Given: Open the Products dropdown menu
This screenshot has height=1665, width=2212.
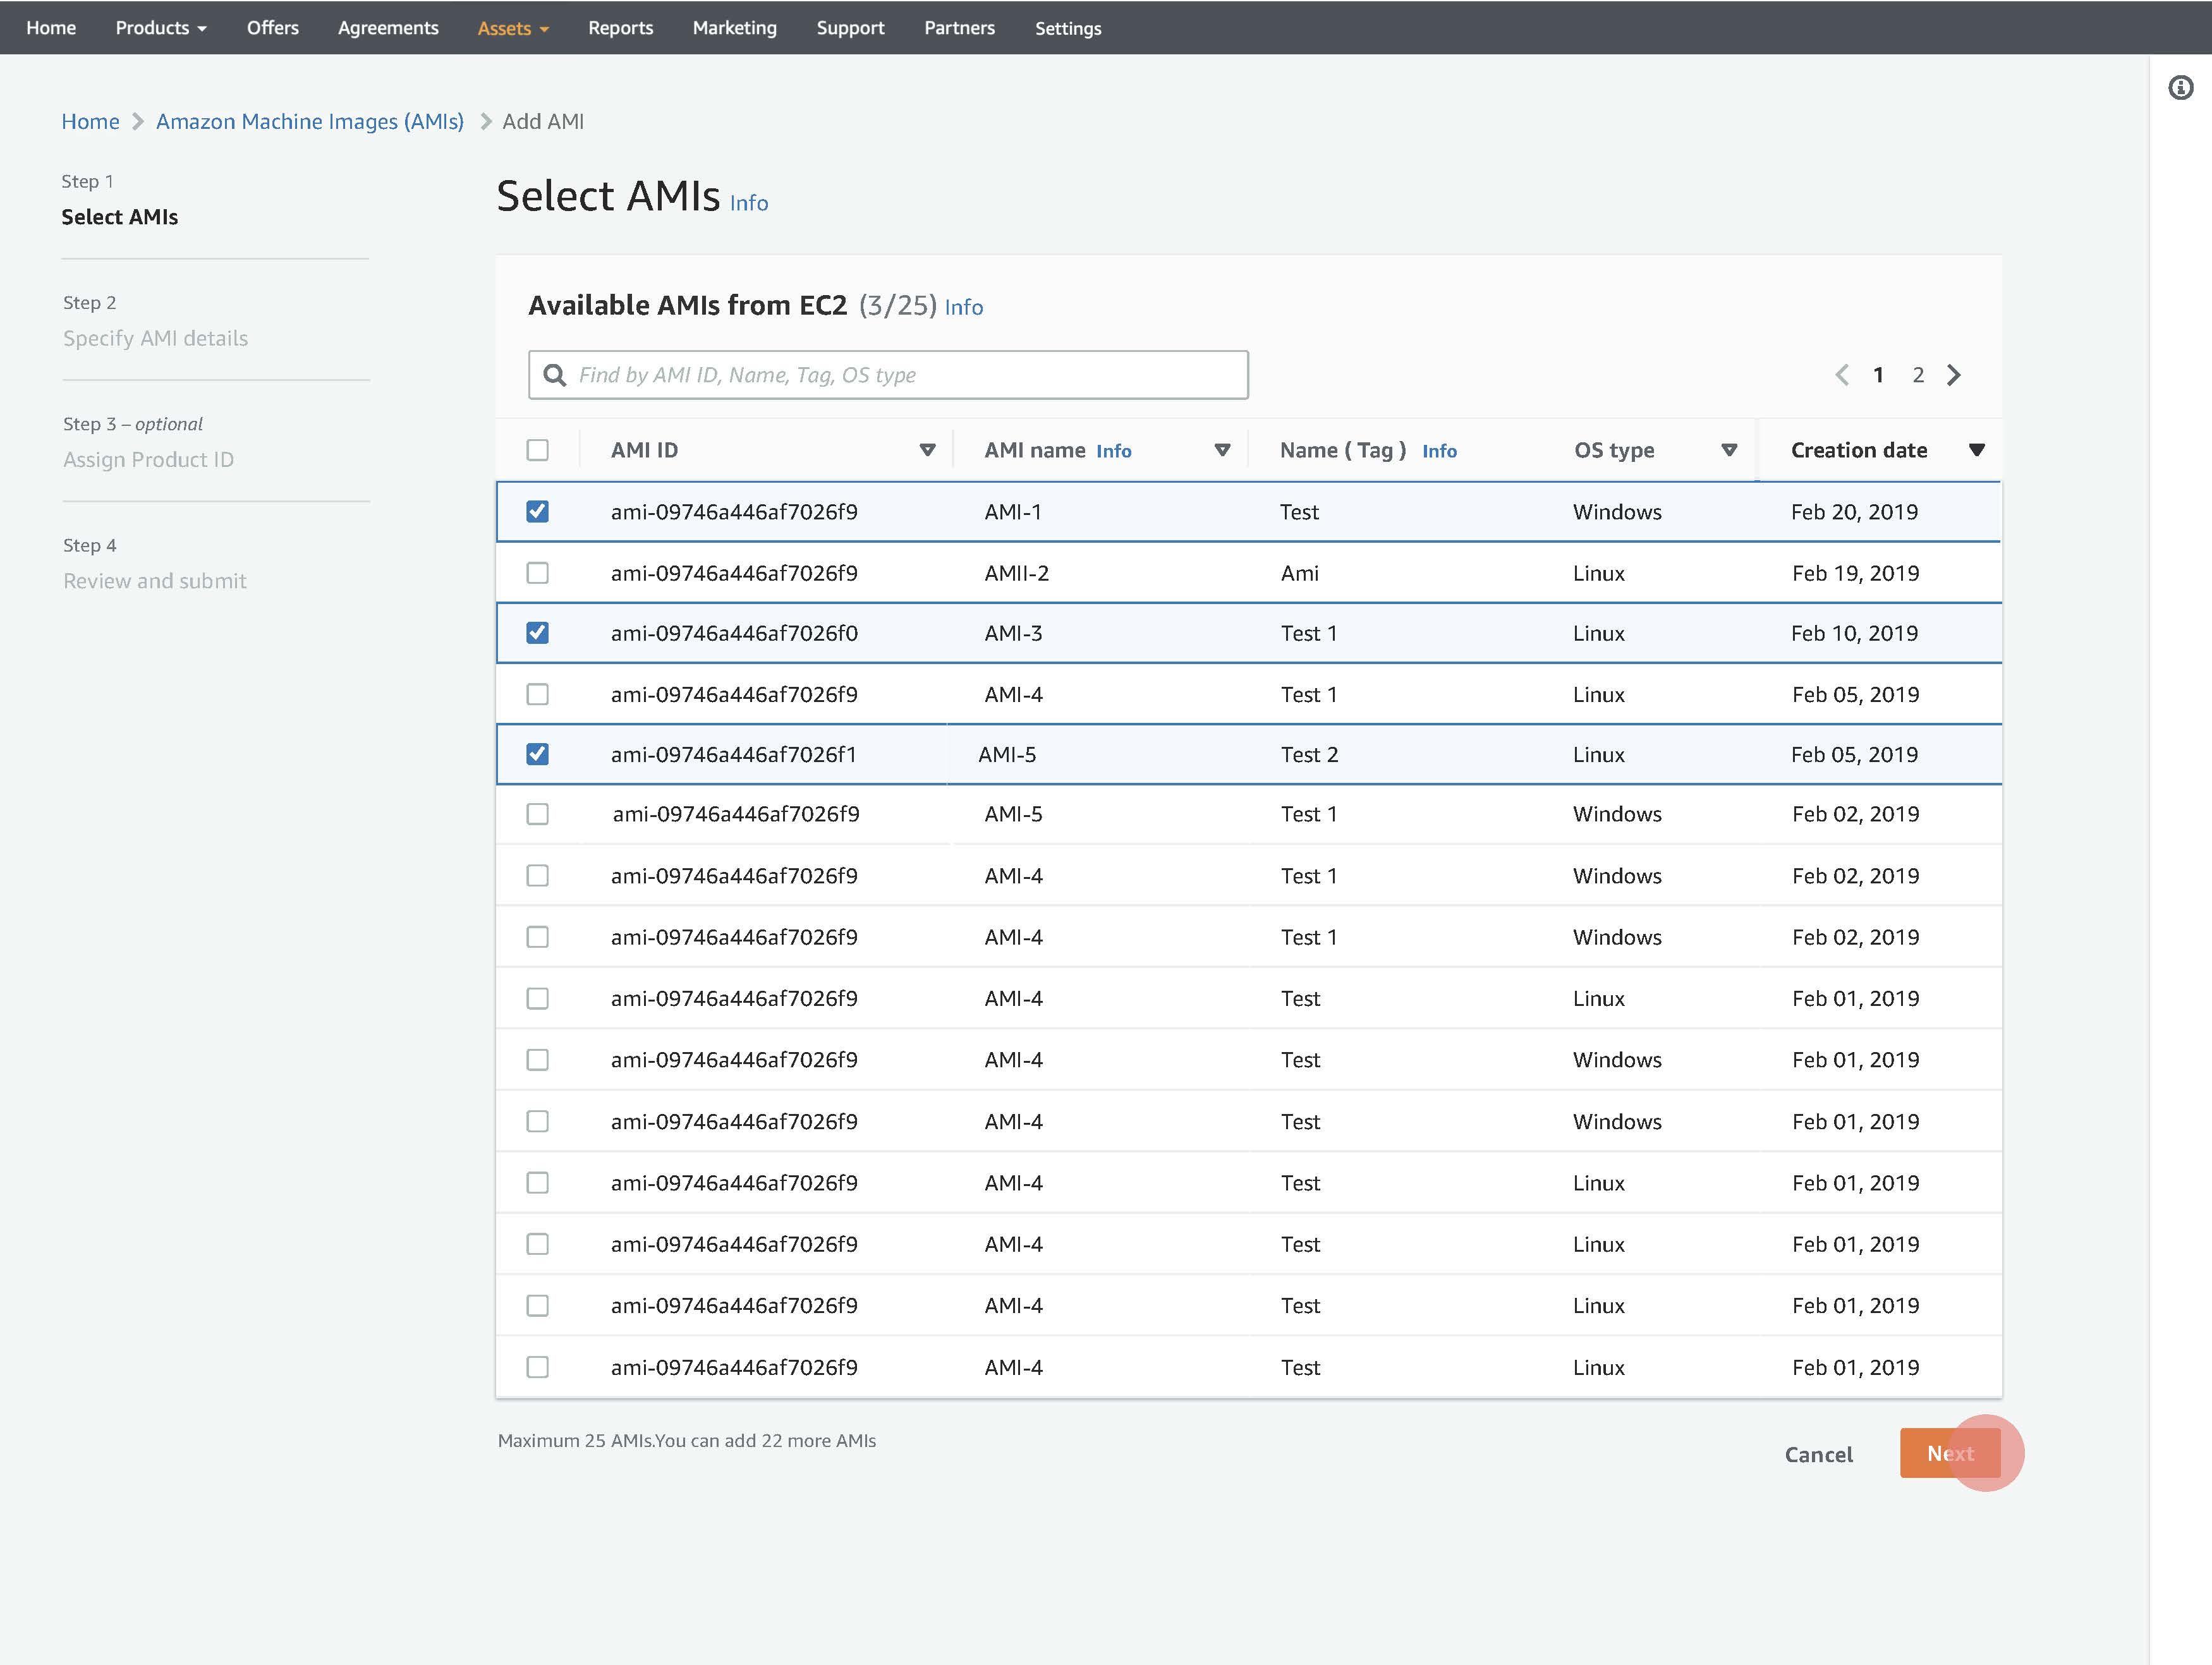Looking at the screenshot, I should 161,28.
